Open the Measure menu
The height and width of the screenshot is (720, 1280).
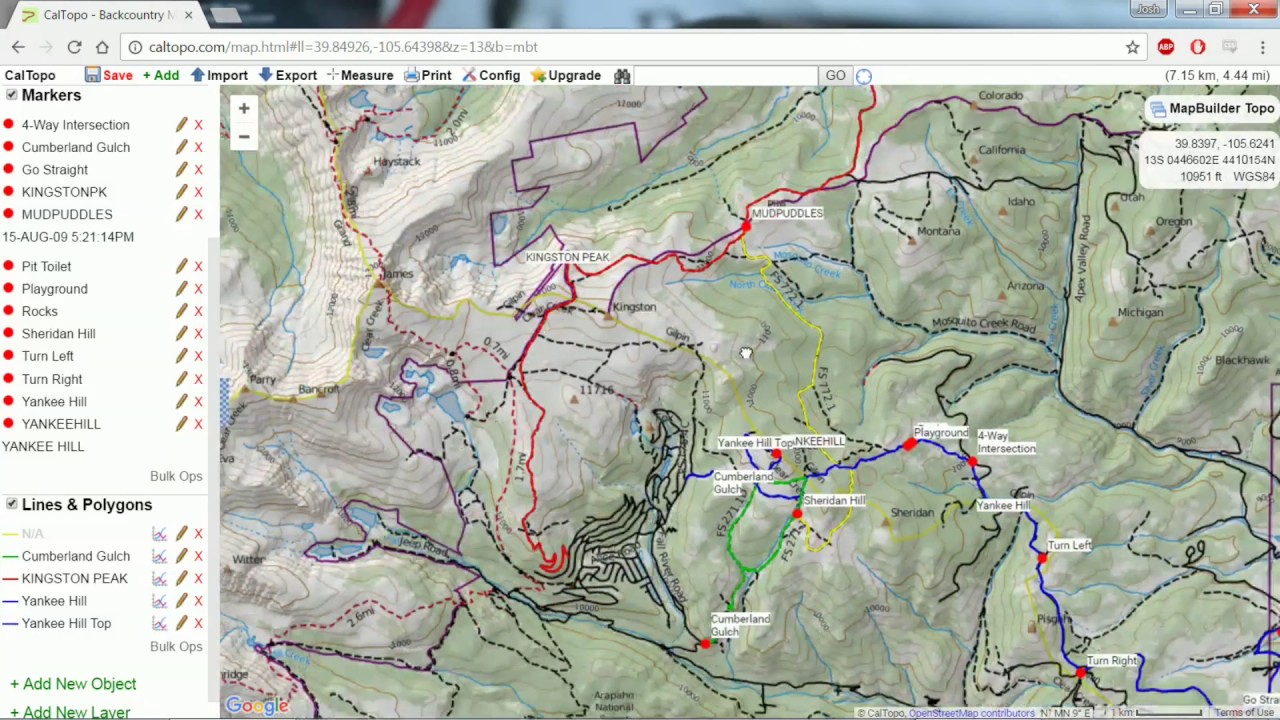(360, 76)
